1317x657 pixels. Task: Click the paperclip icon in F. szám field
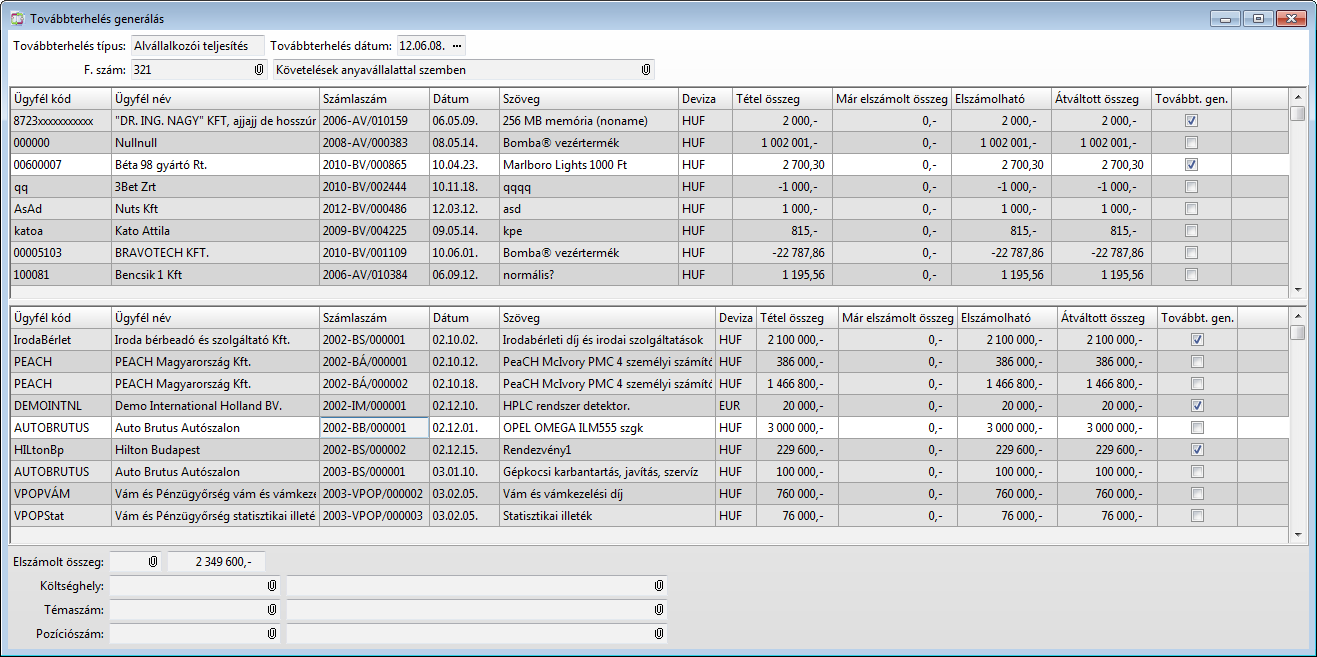point(259,70)
